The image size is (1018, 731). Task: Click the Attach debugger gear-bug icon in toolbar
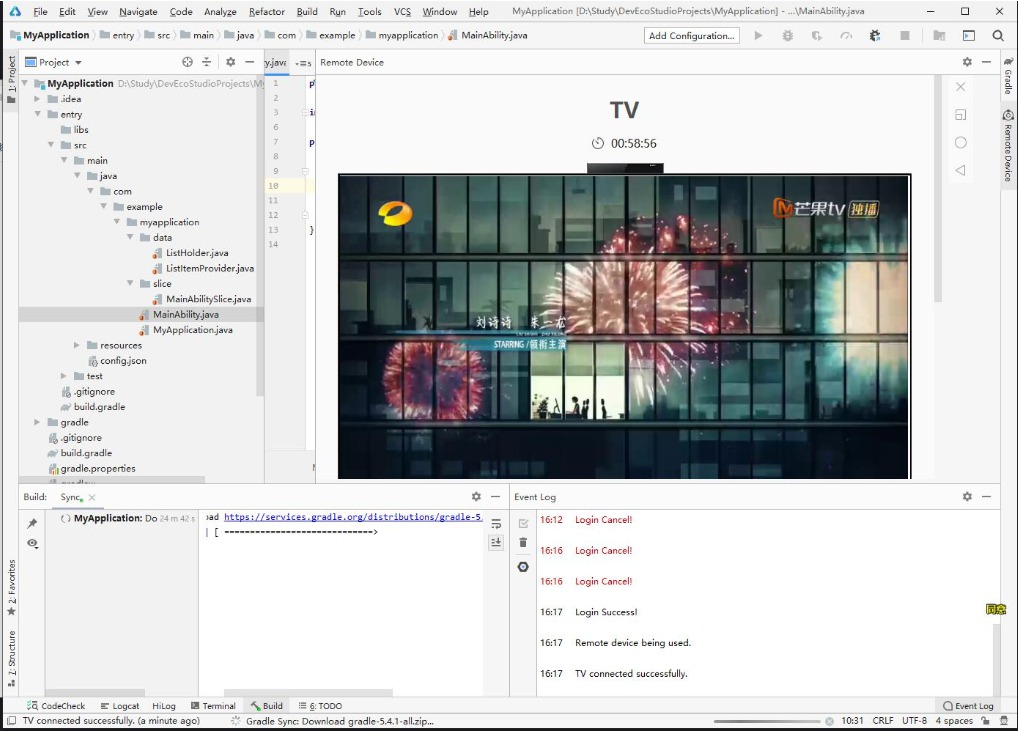point(875,36)
